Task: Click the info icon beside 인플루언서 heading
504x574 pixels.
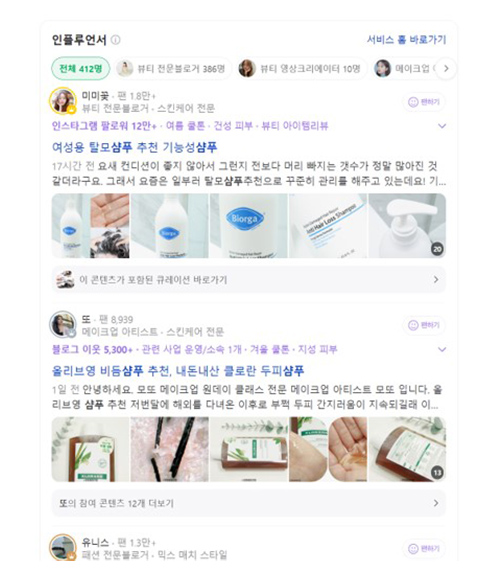Action: tap(116, 40)
